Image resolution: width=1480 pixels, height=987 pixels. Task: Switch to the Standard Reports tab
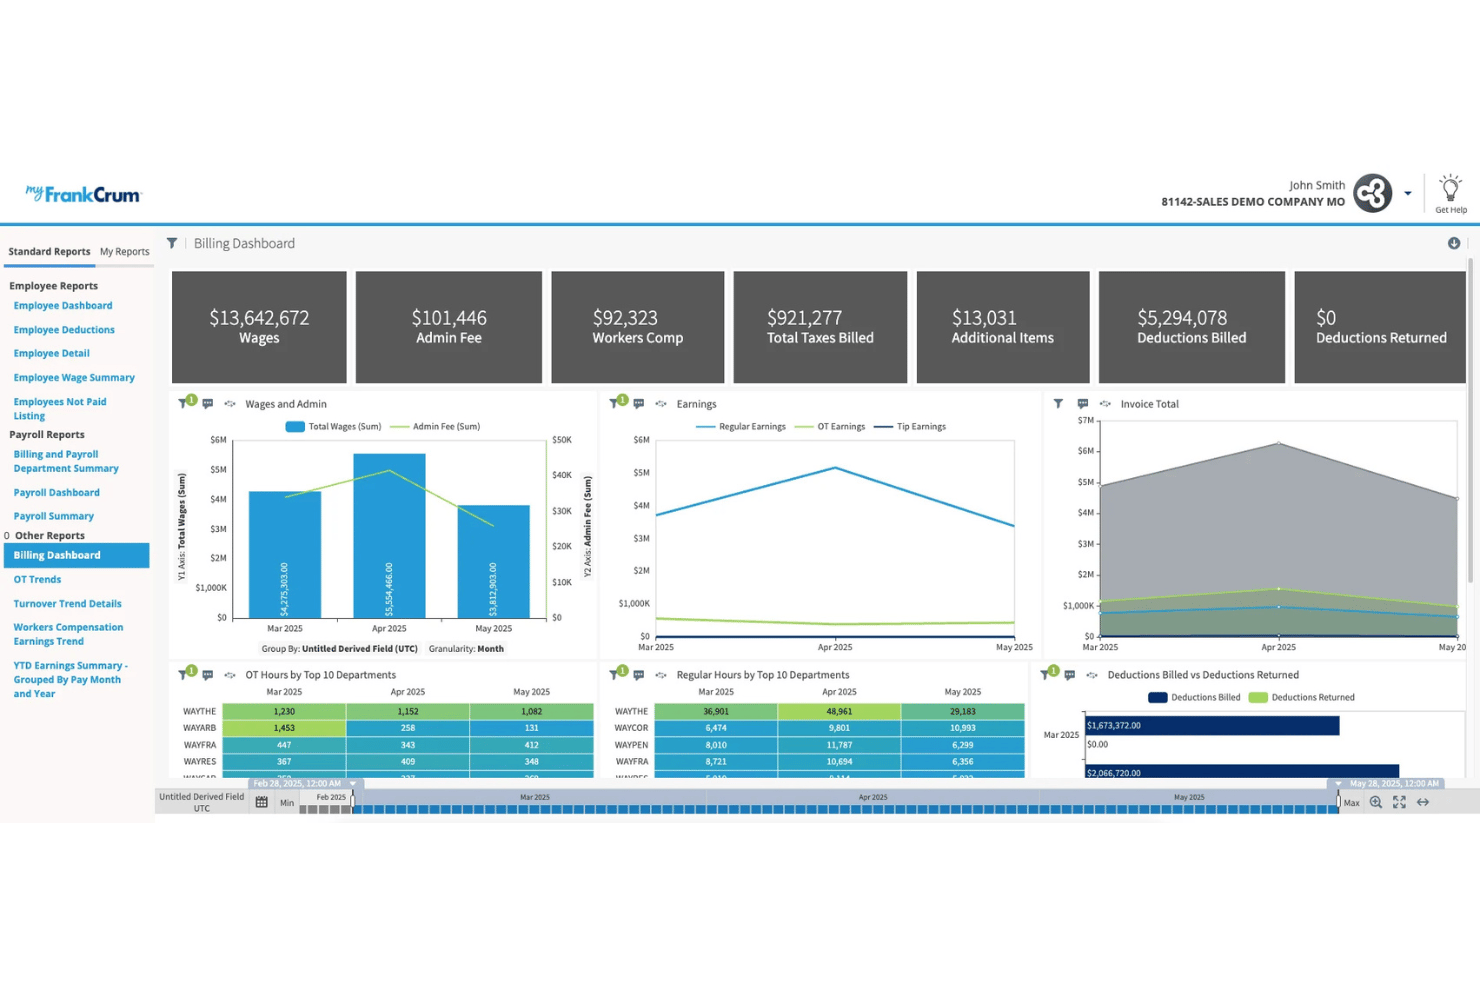click(49, 252)
